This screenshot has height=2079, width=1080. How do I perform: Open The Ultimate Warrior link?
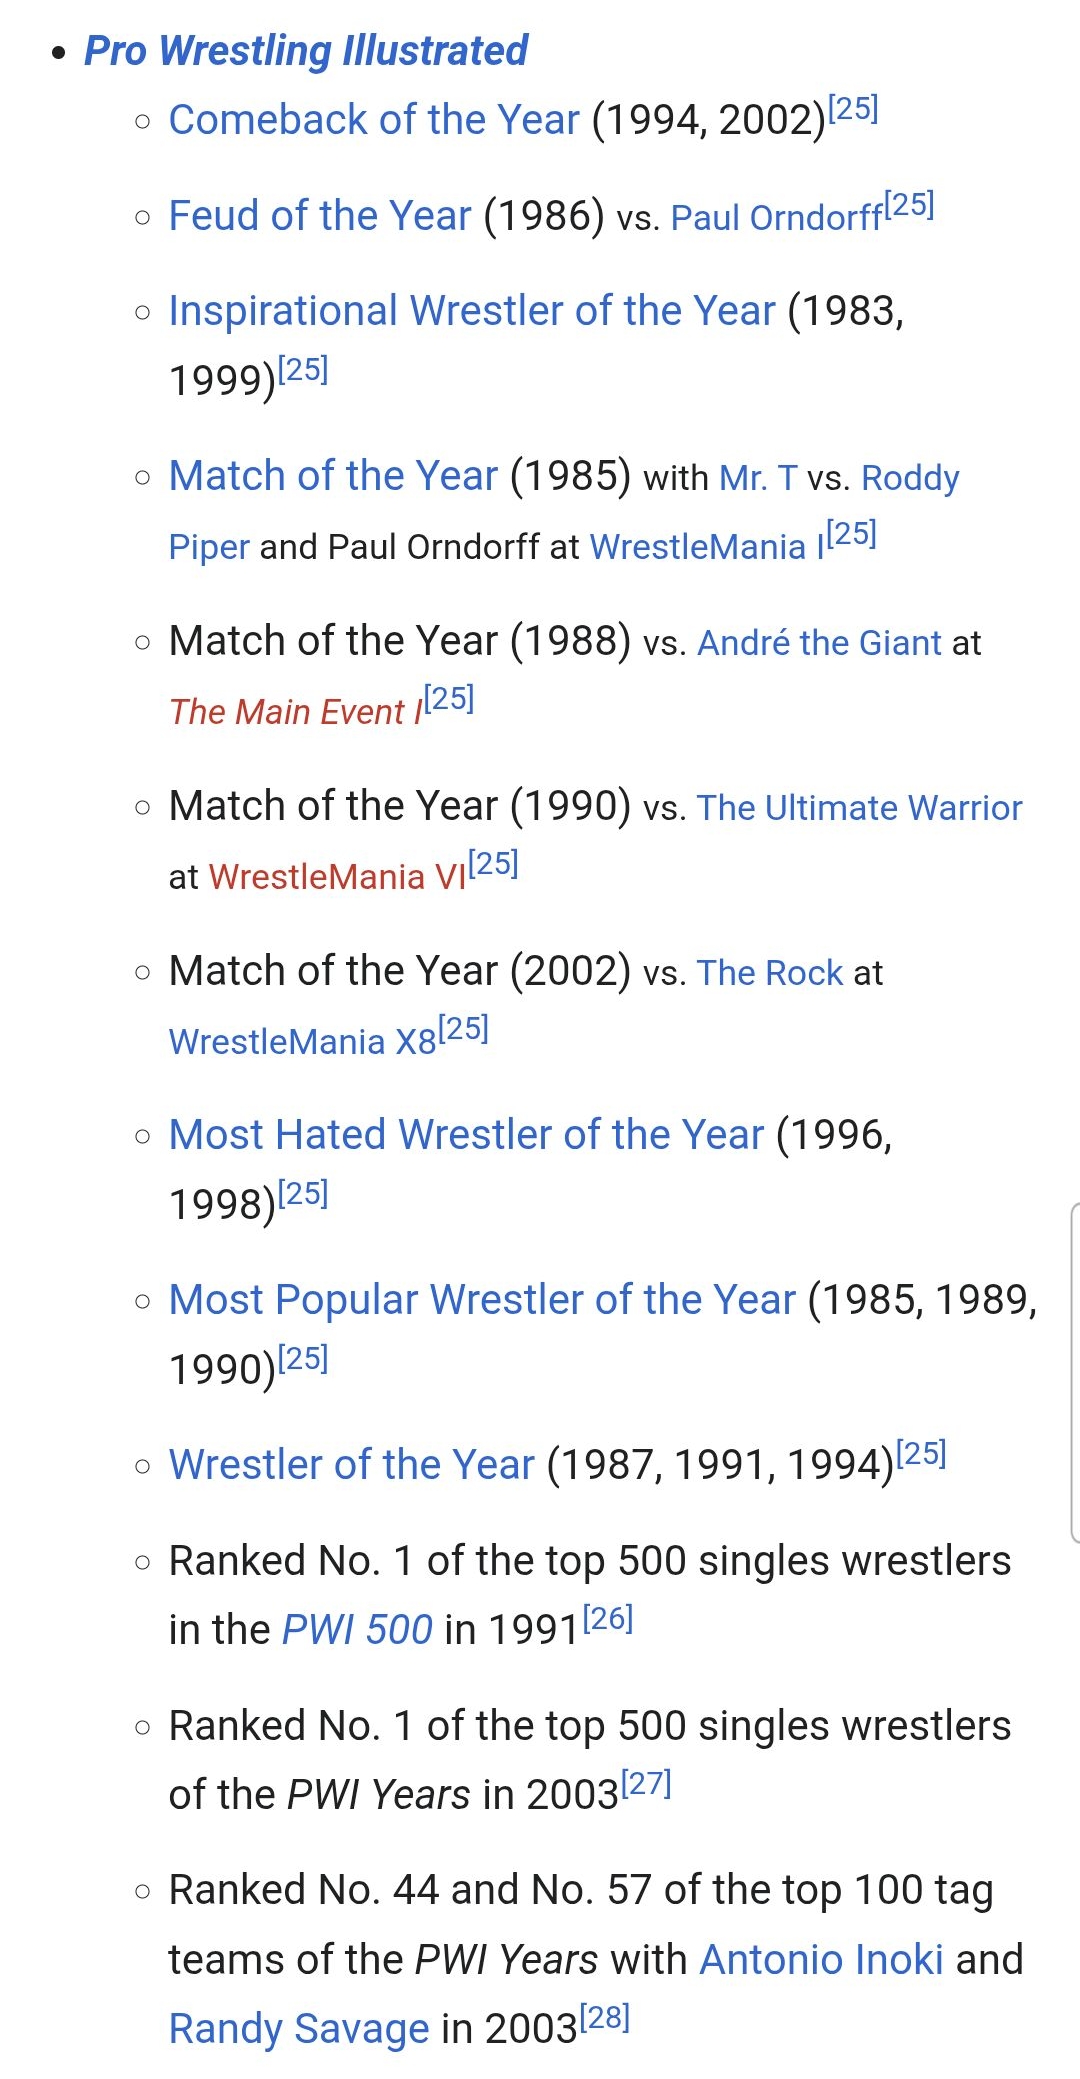tap(860, 808)
